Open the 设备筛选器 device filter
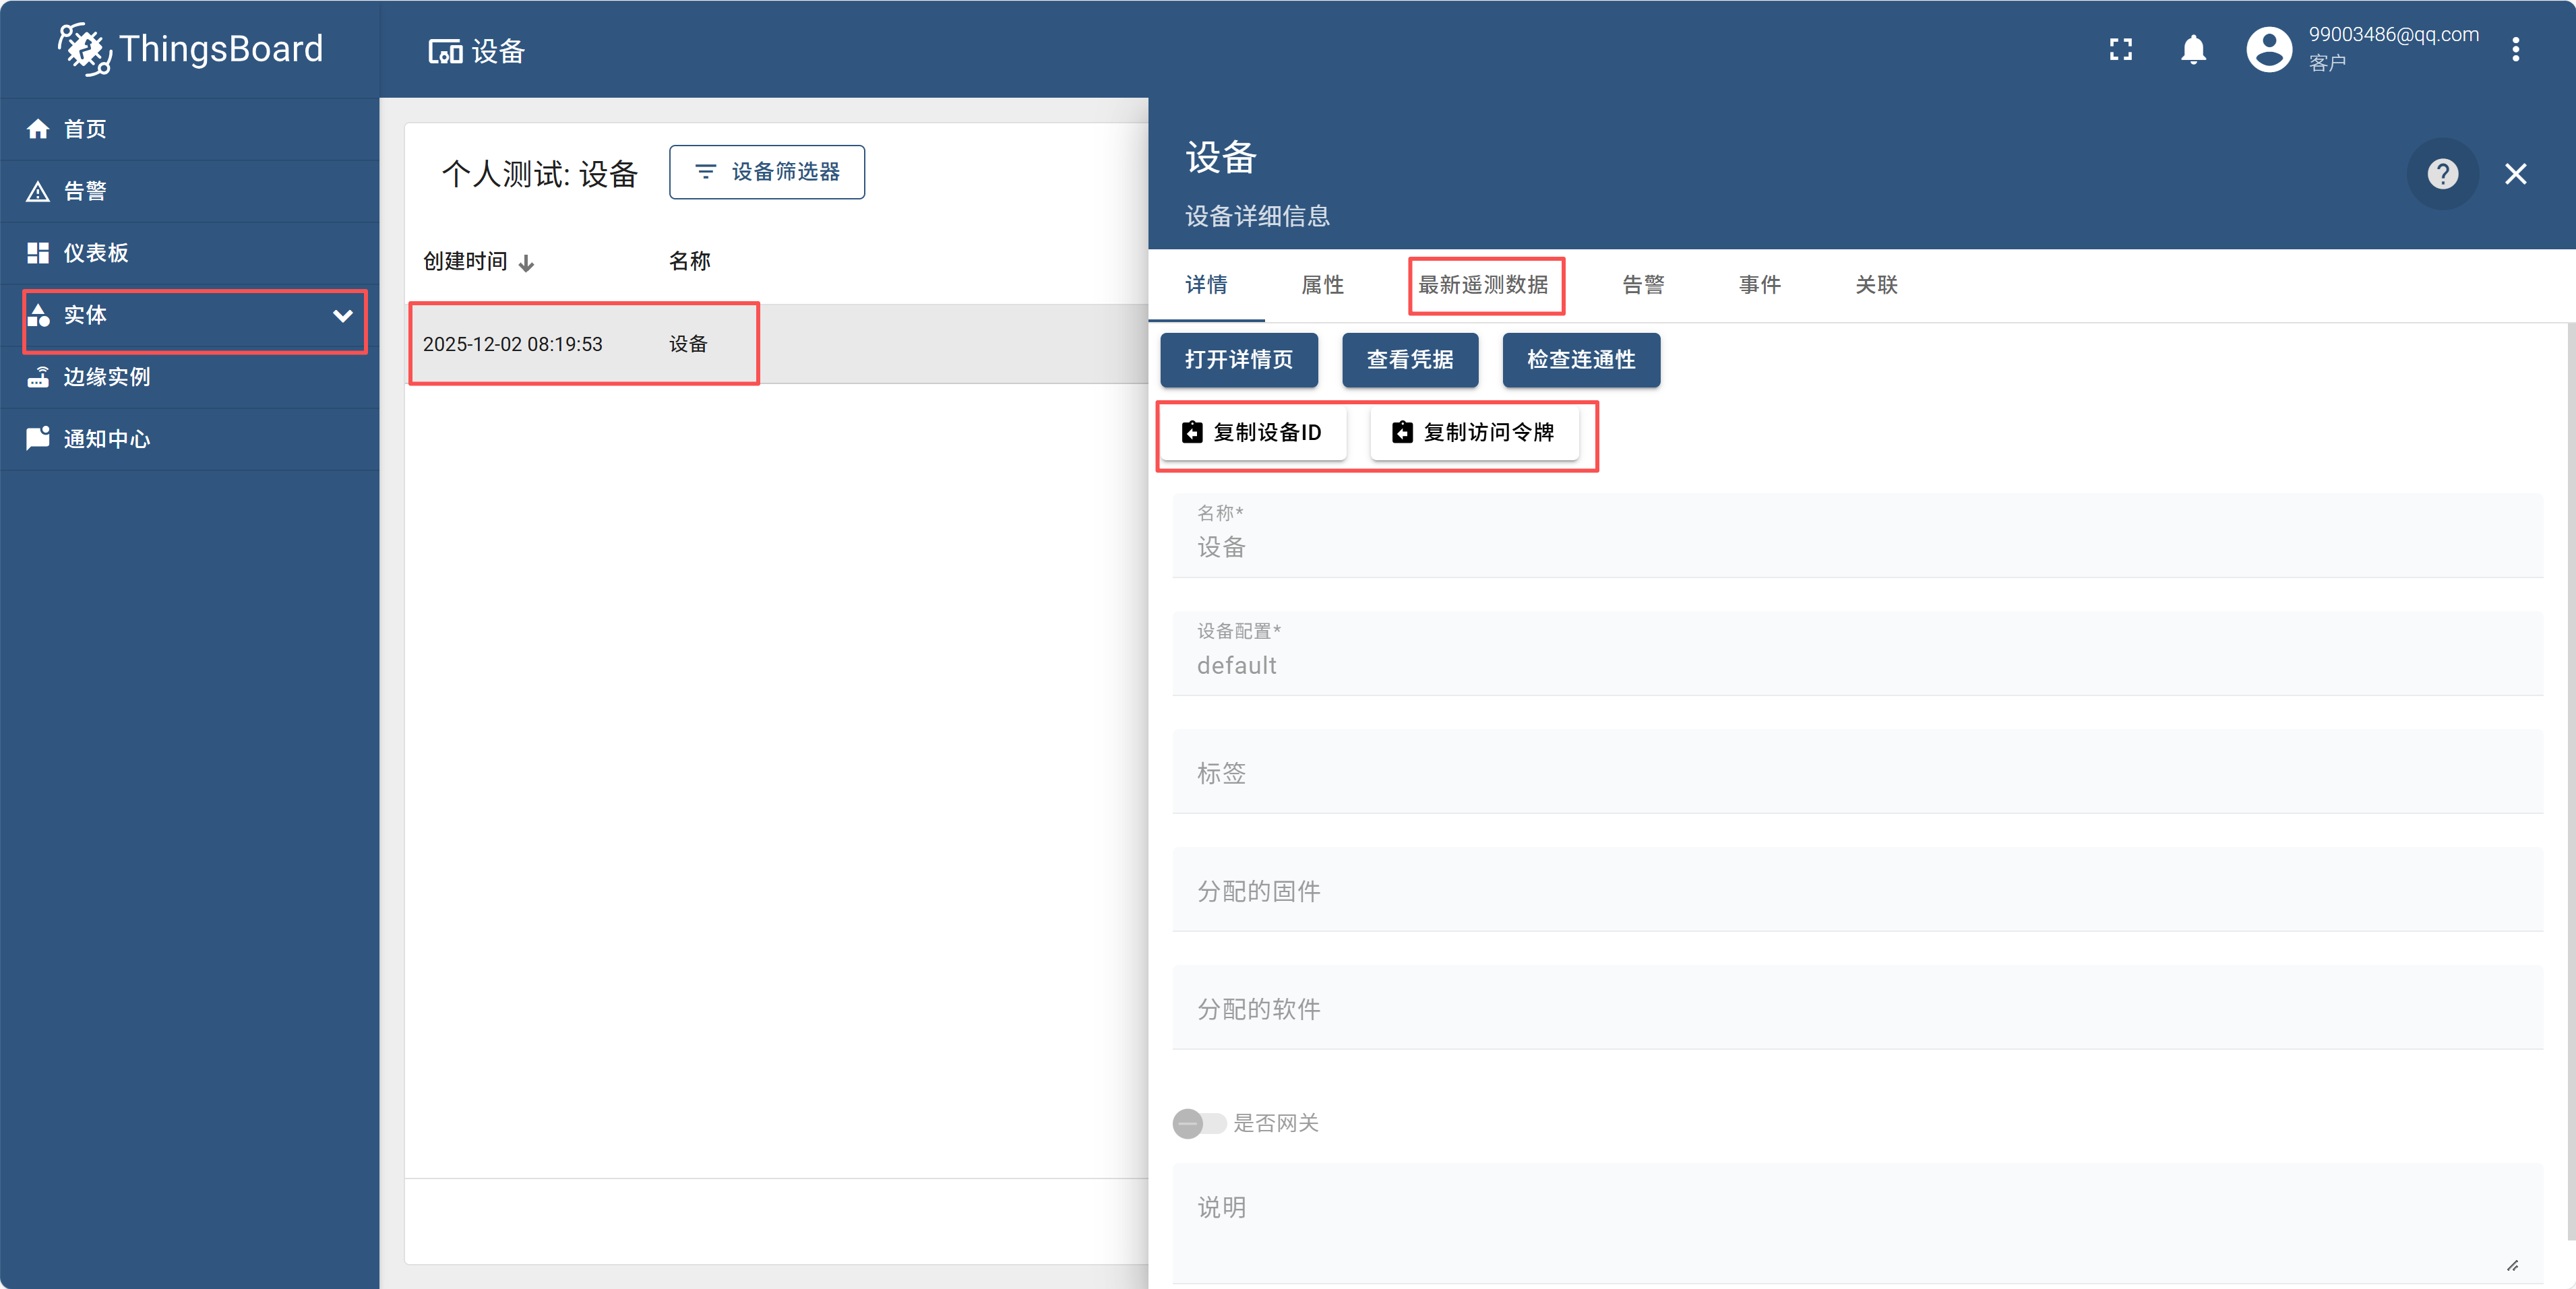2576x1289 pixels. tap(766, 172)
